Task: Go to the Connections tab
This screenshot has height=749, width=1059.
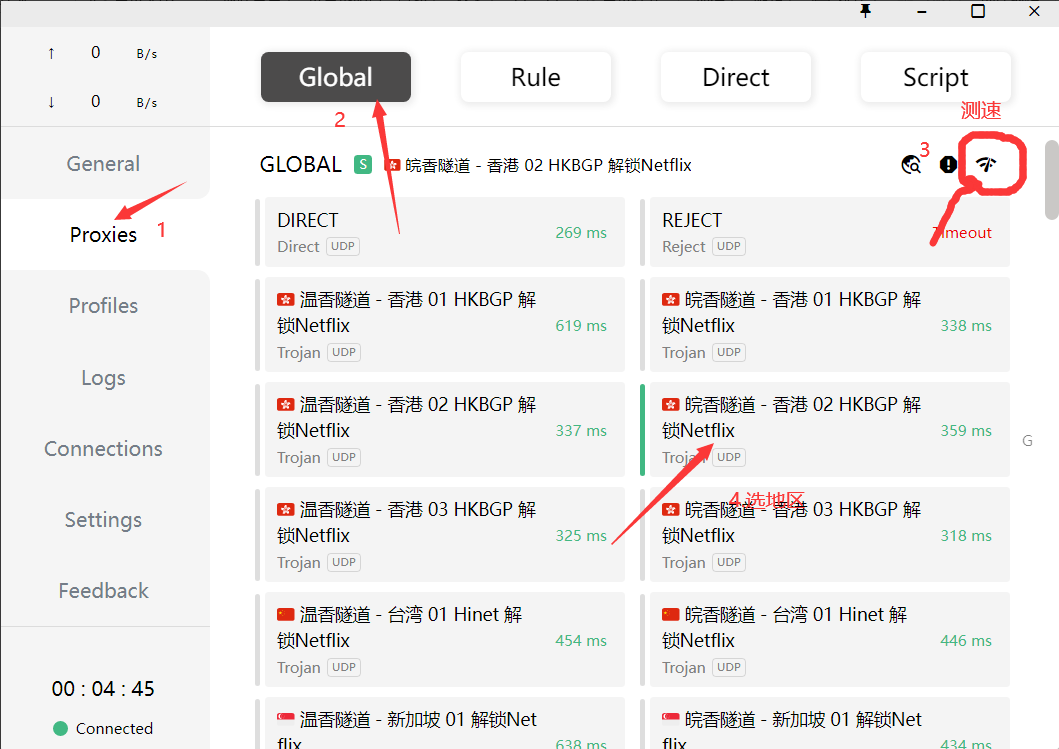Action: [x=103, y=449]
